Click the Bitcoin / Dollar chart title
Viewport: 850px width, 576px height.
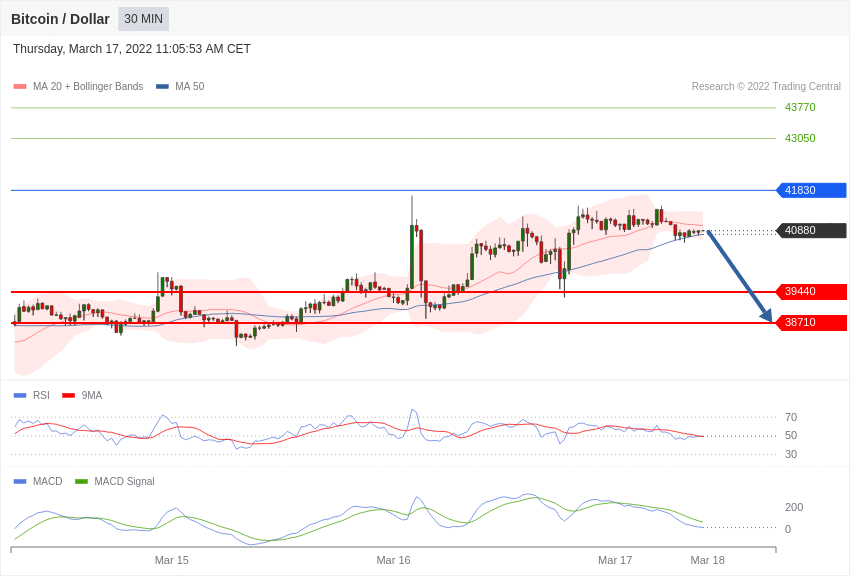(x=60, y=19)
